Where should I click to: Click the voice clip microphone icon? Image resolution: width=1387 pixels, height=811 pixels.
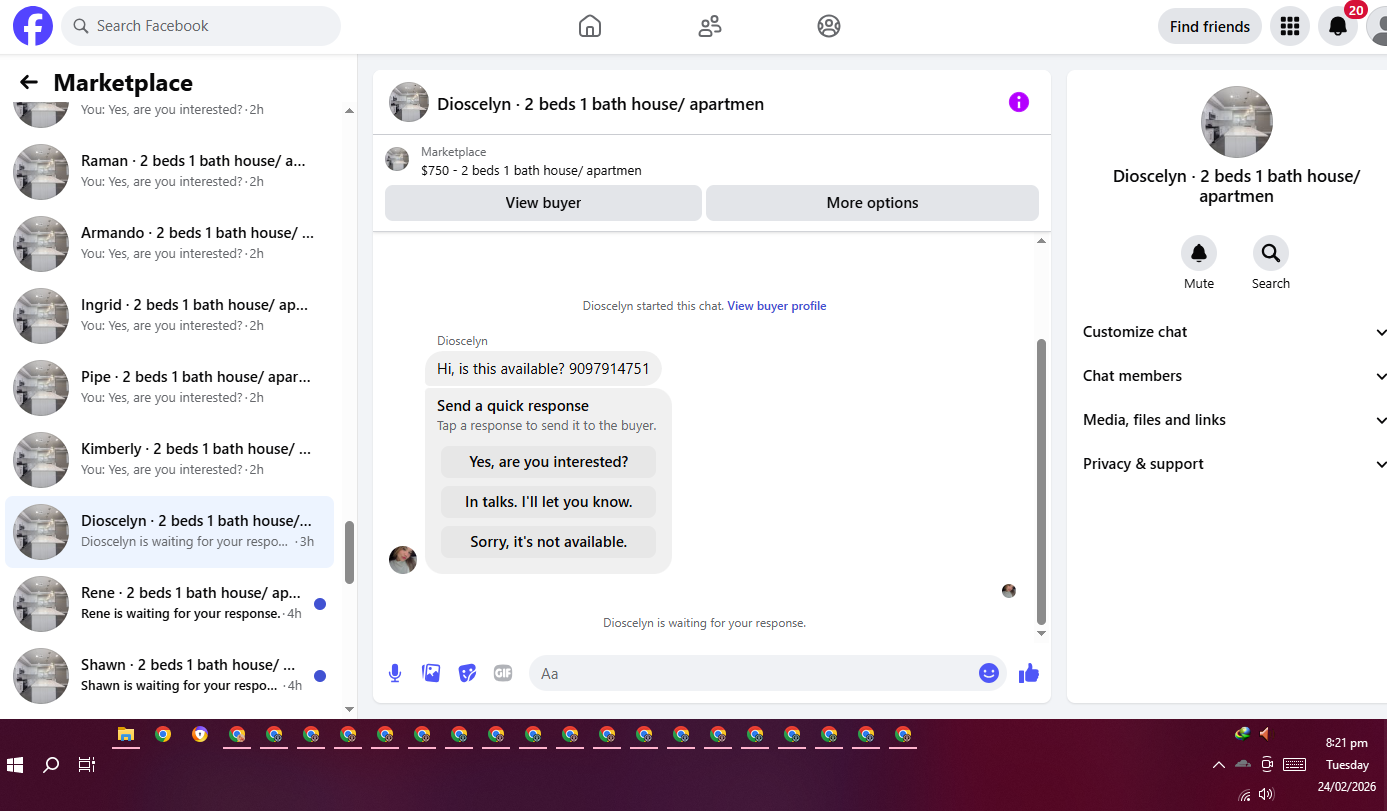point(395,673)
